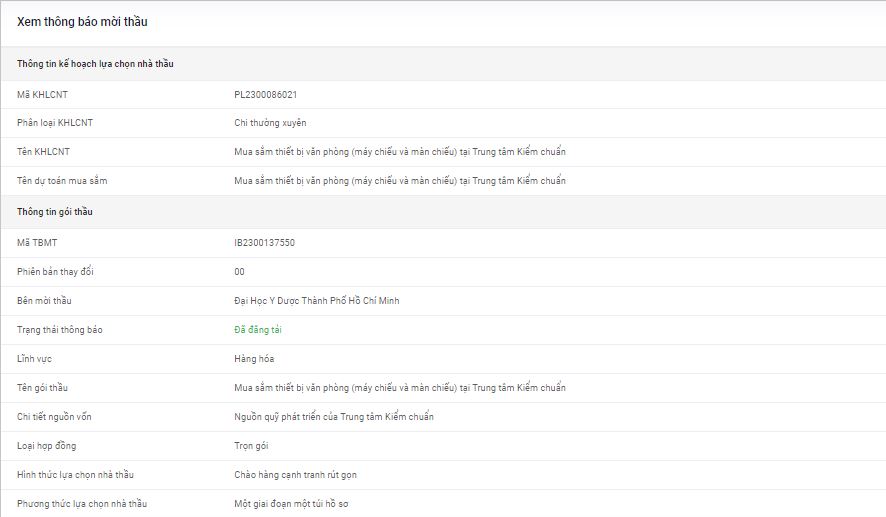Click the 'Trọn gói' contract type value
This screenshot has height=517, width=886.
tap(251, 446)
